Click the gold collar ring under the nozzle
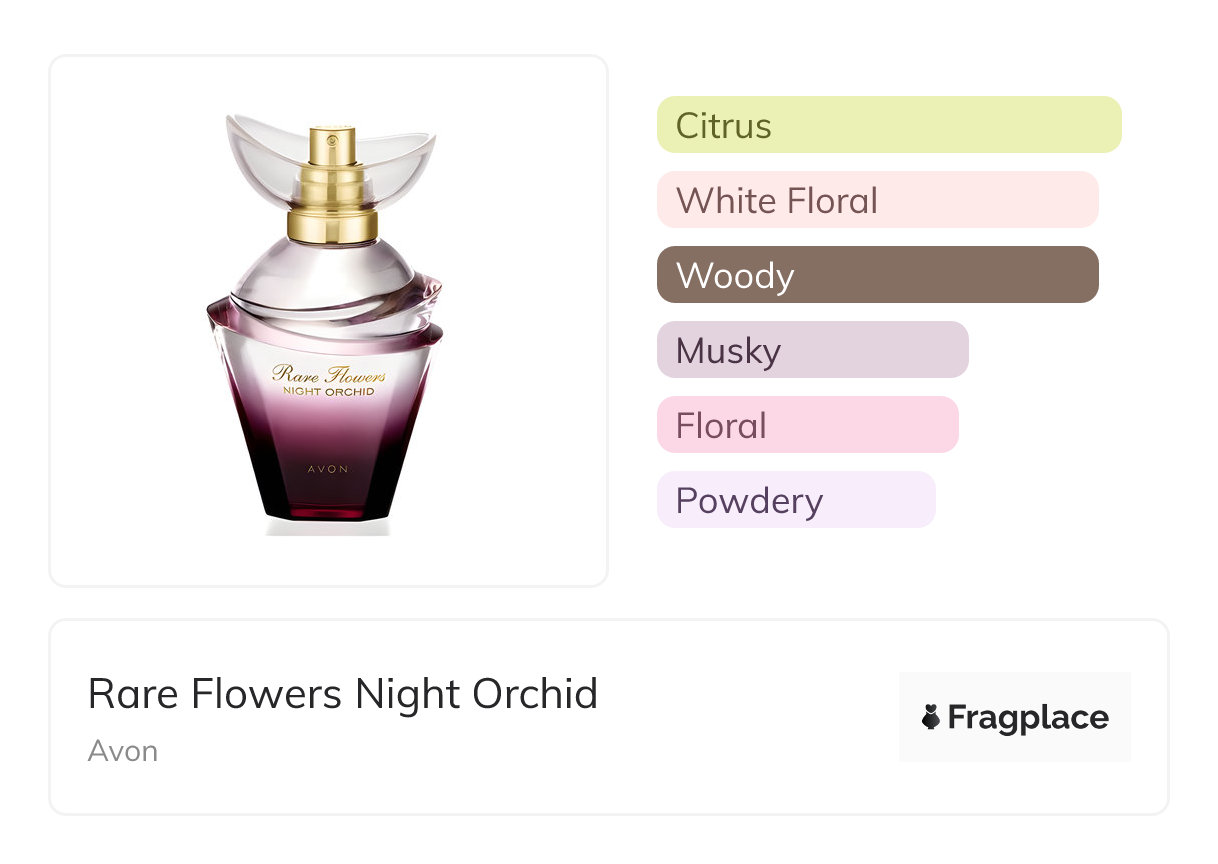Image resolution: width=1218 pixels, height=864 pixels. [x=332, y=224]
